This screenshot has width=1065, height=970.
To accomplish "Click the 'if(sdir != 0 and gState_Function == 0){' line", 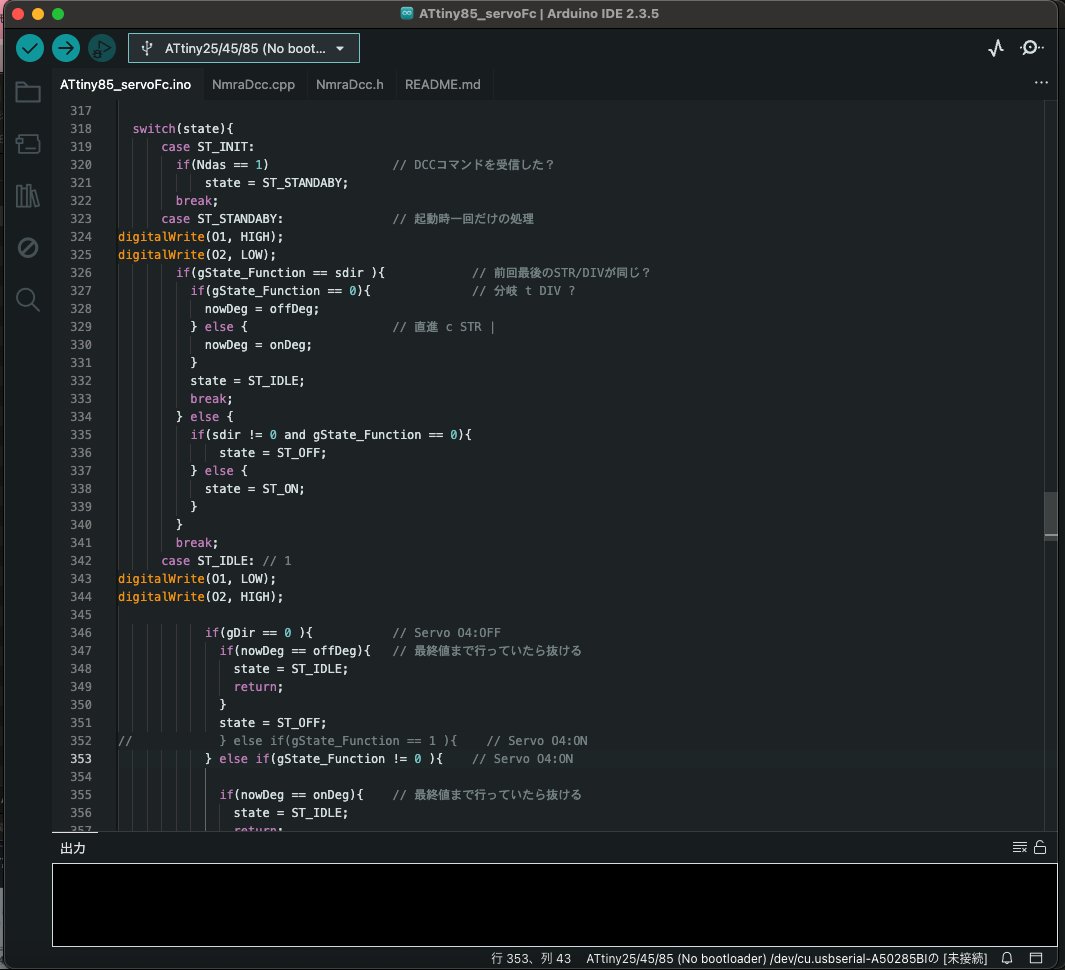I will point(331,435).
